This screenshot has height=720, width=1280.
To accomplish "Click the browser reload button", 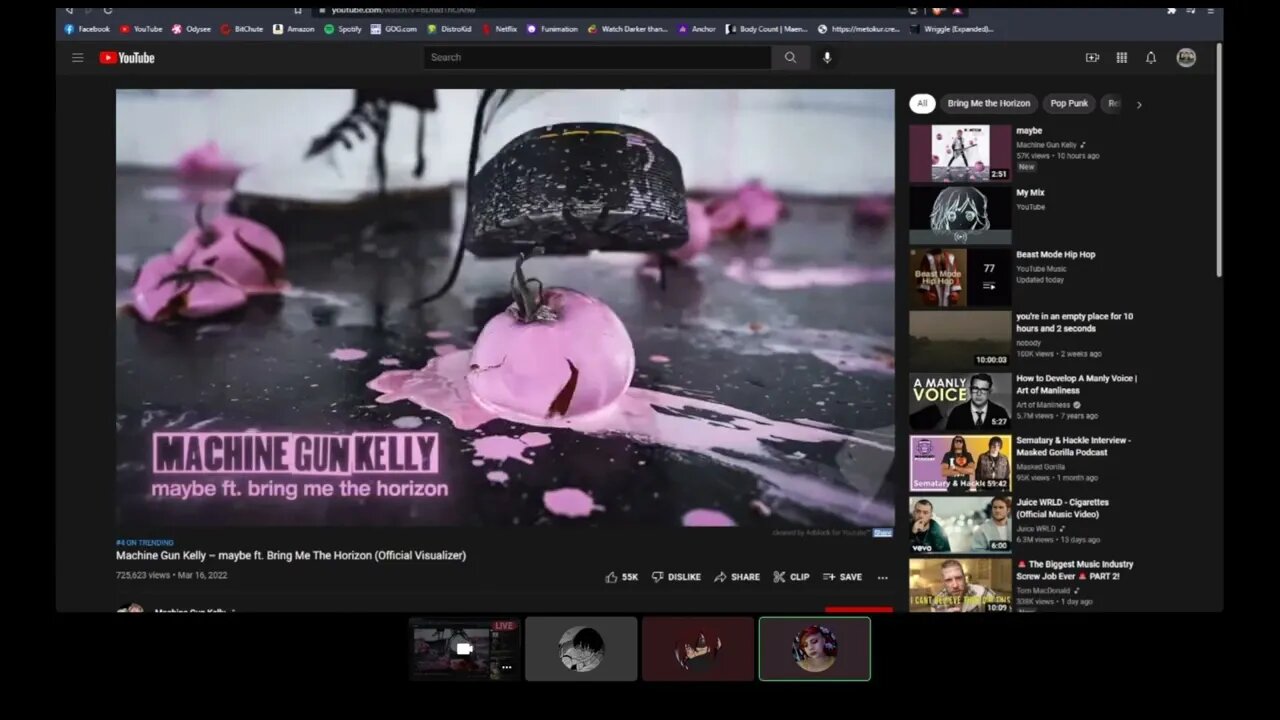I will 108,10.
